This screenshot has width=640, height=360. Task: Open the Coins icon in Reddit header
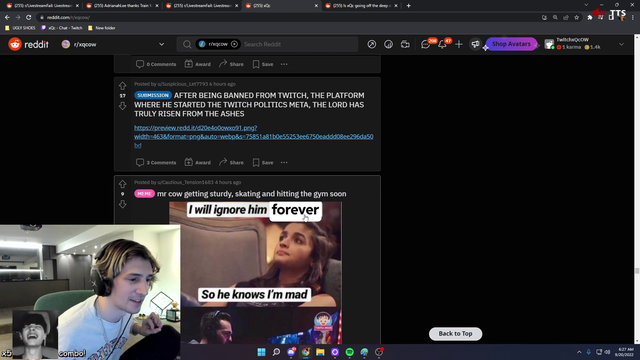pos(388,44)
